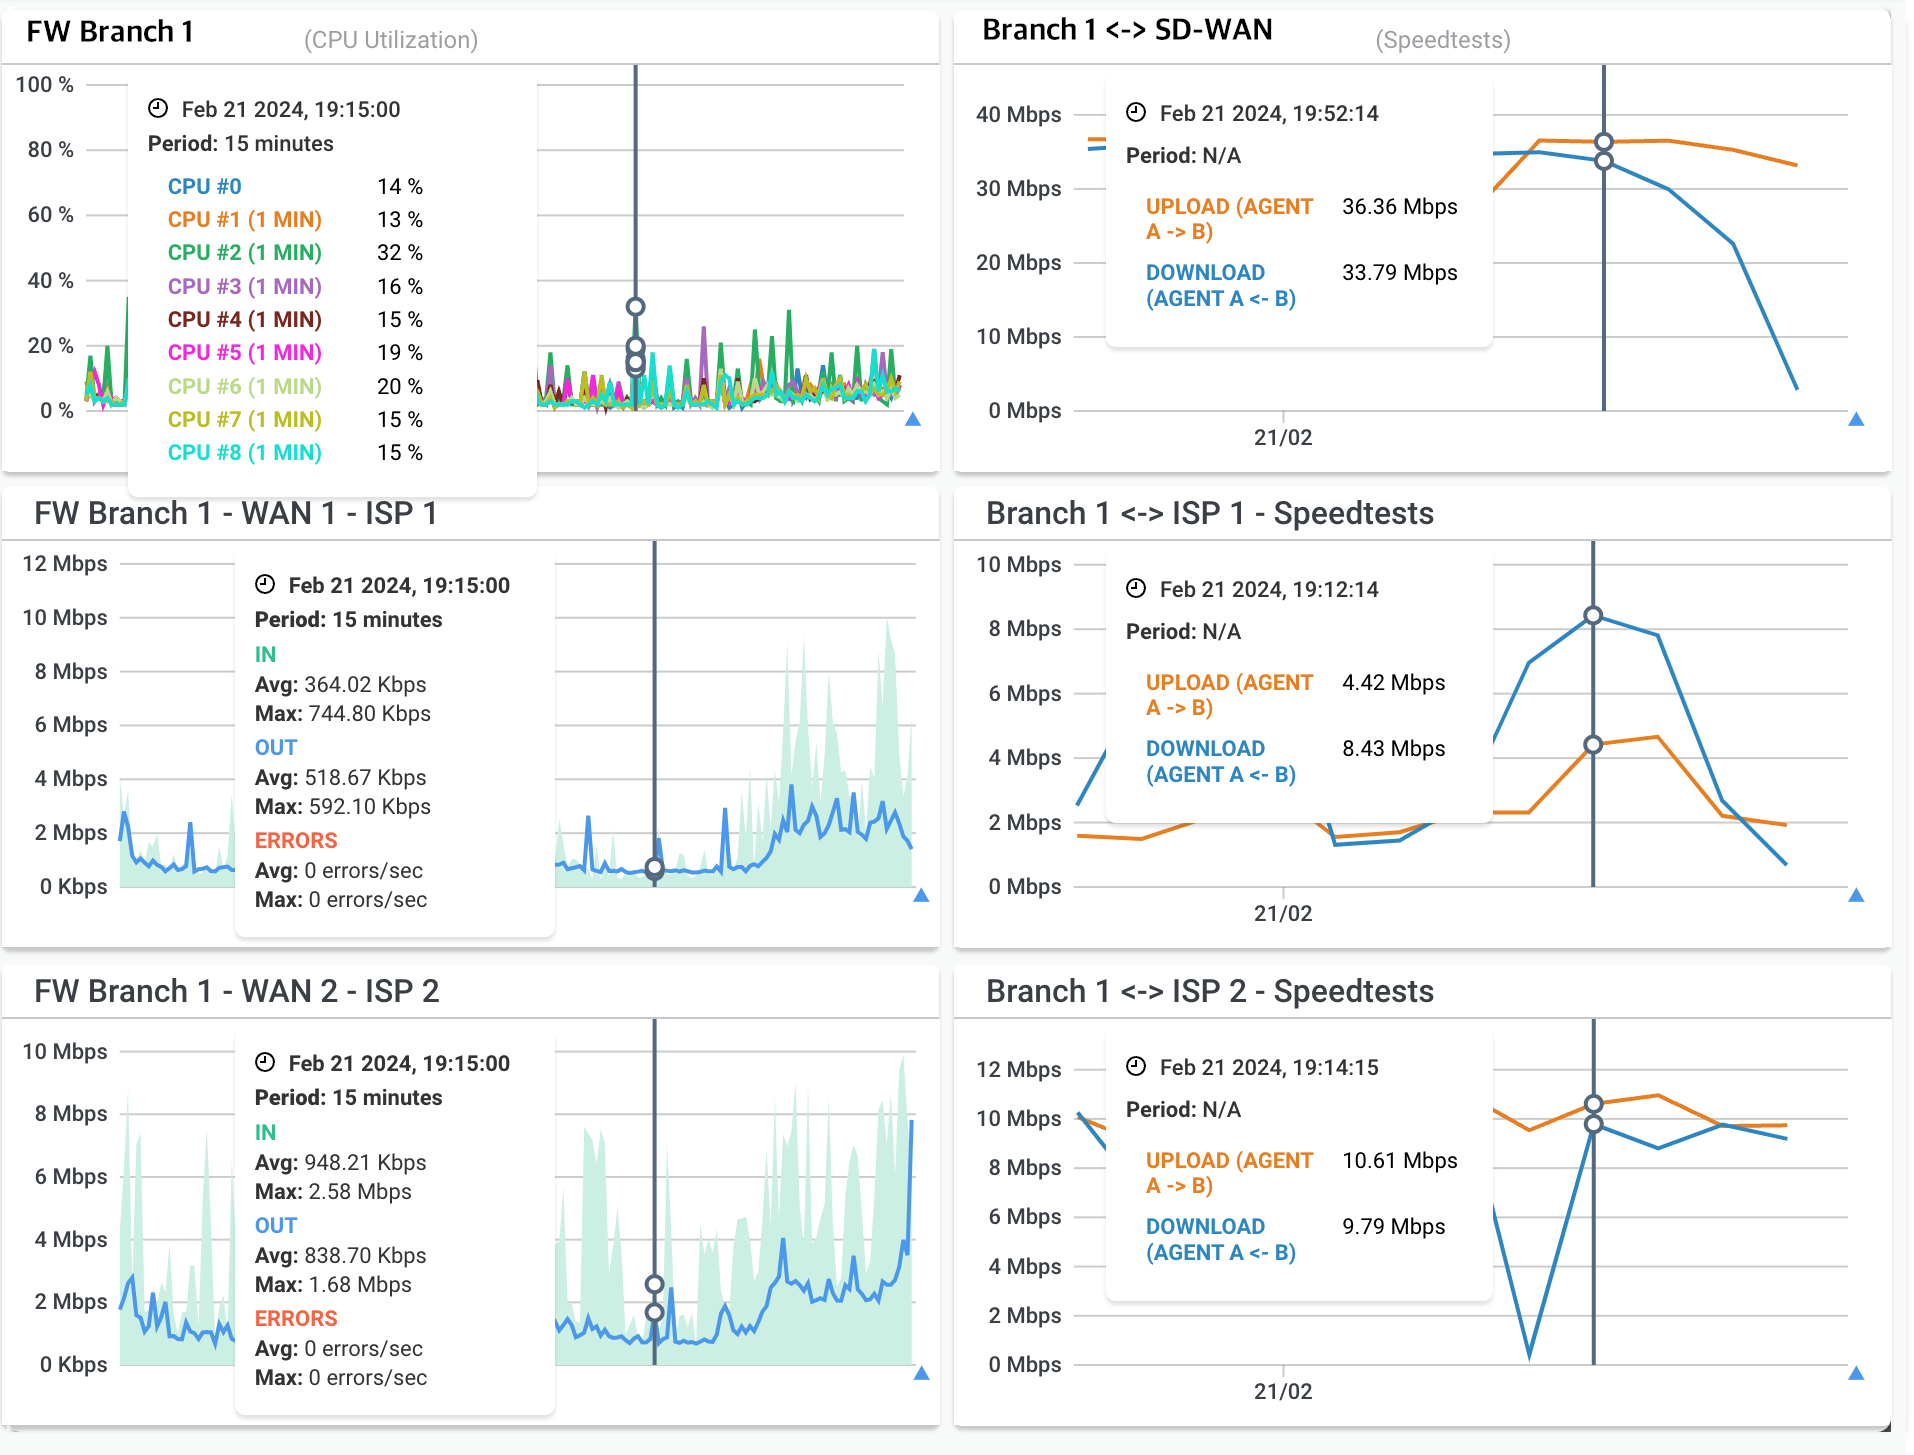Click the DOWNLOAD (AGENT A <- B) label in ISP 1 tooltip

point(1220,761)
